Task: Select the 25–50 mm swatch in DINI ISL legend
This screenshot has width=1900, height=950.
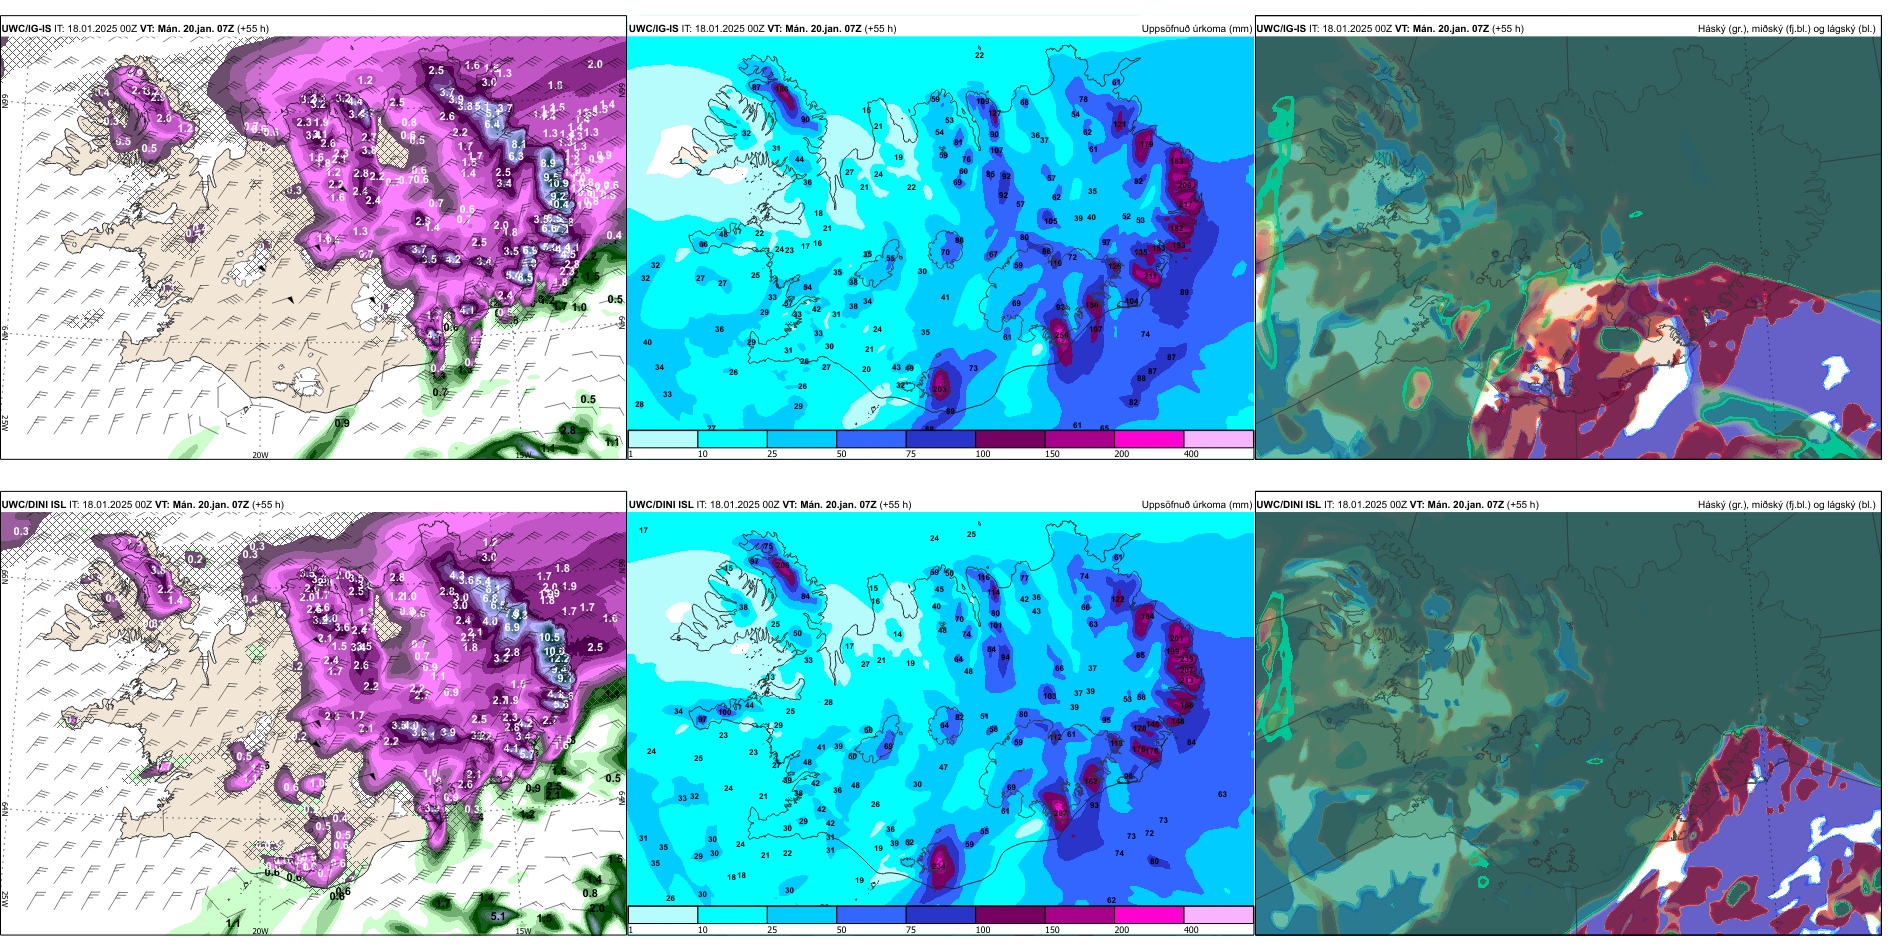Action: [802, 915]
